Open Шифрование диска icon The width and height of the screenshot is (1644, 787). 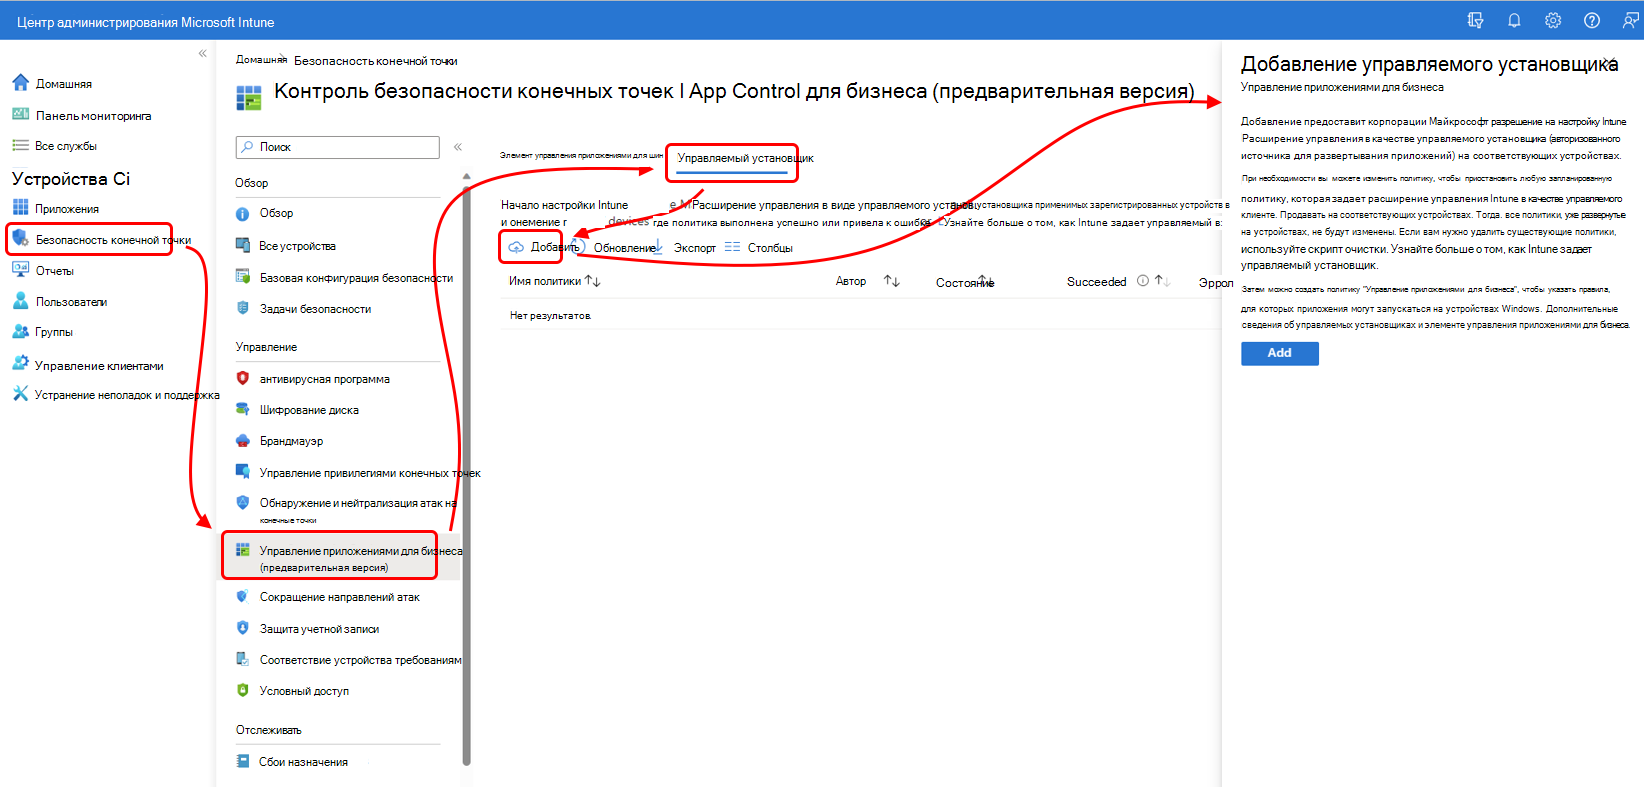(242, 409)
